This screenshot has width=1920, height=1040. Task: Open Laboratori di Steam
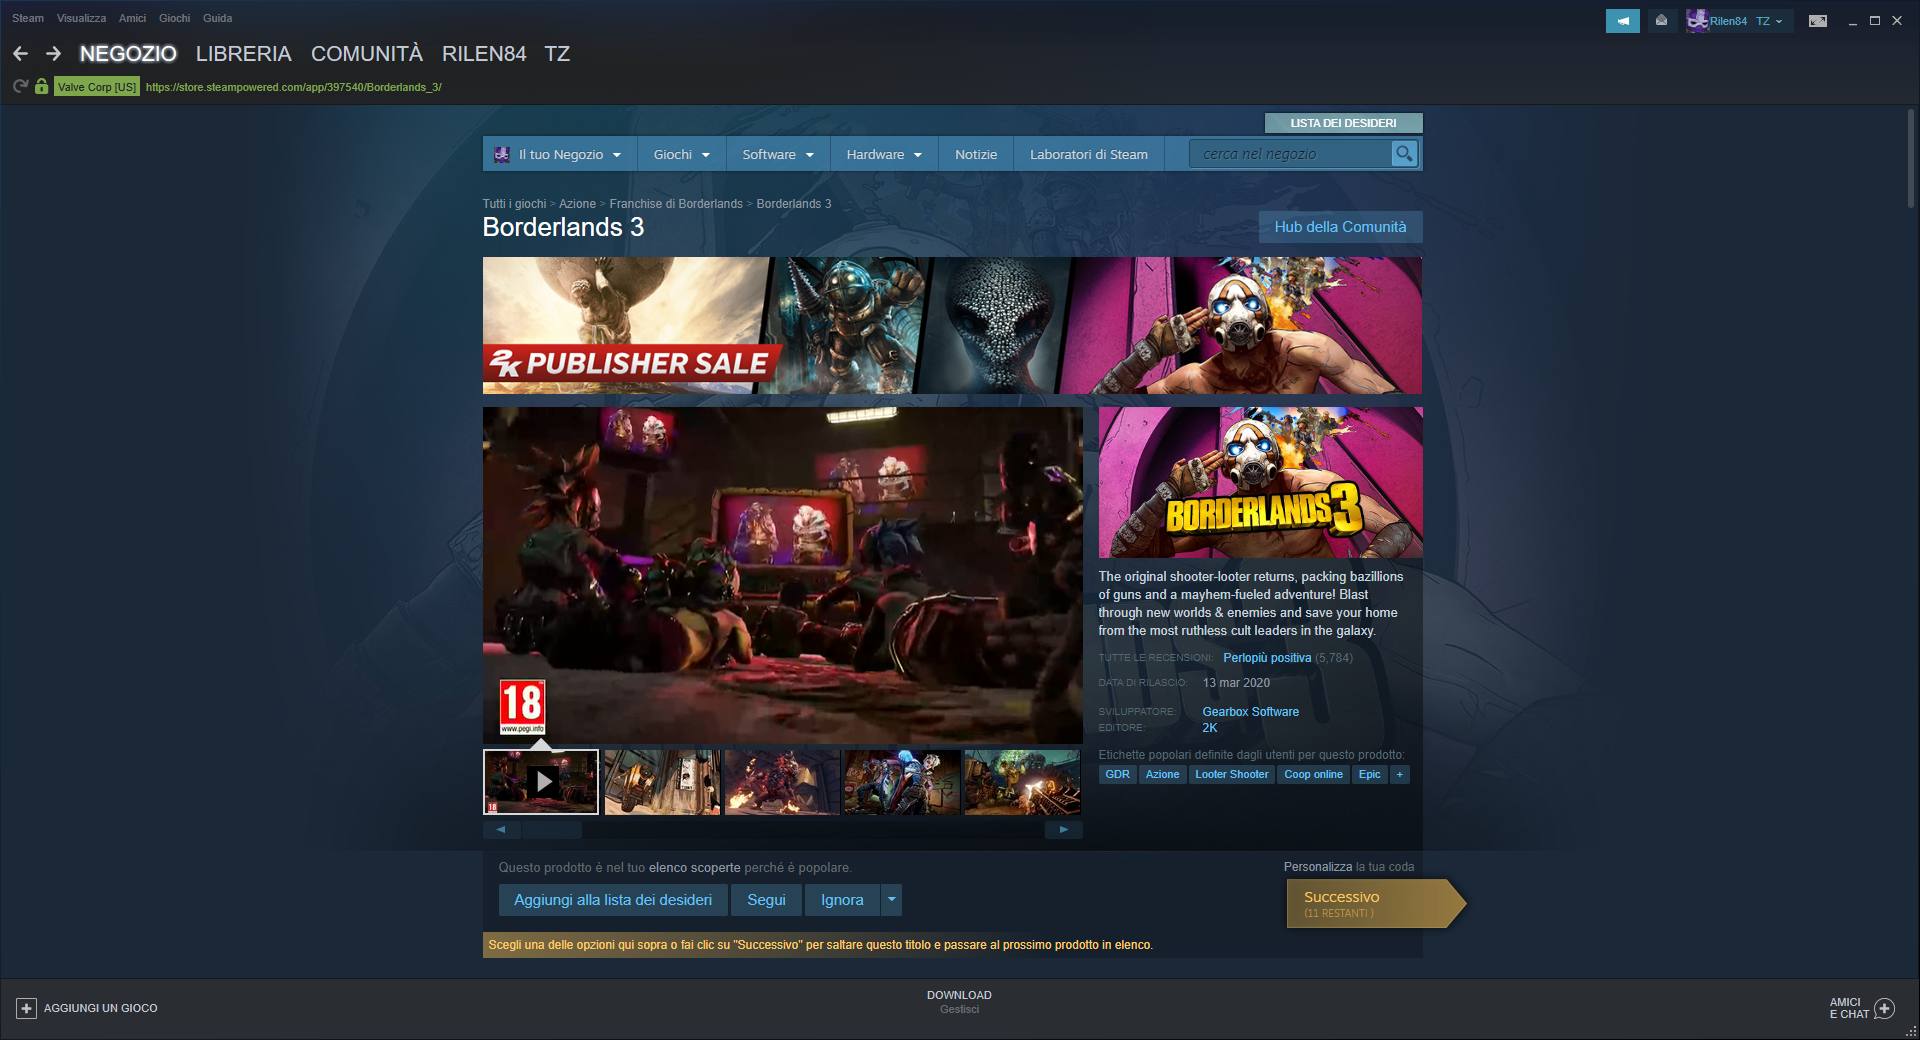[x=1089, y=155]
